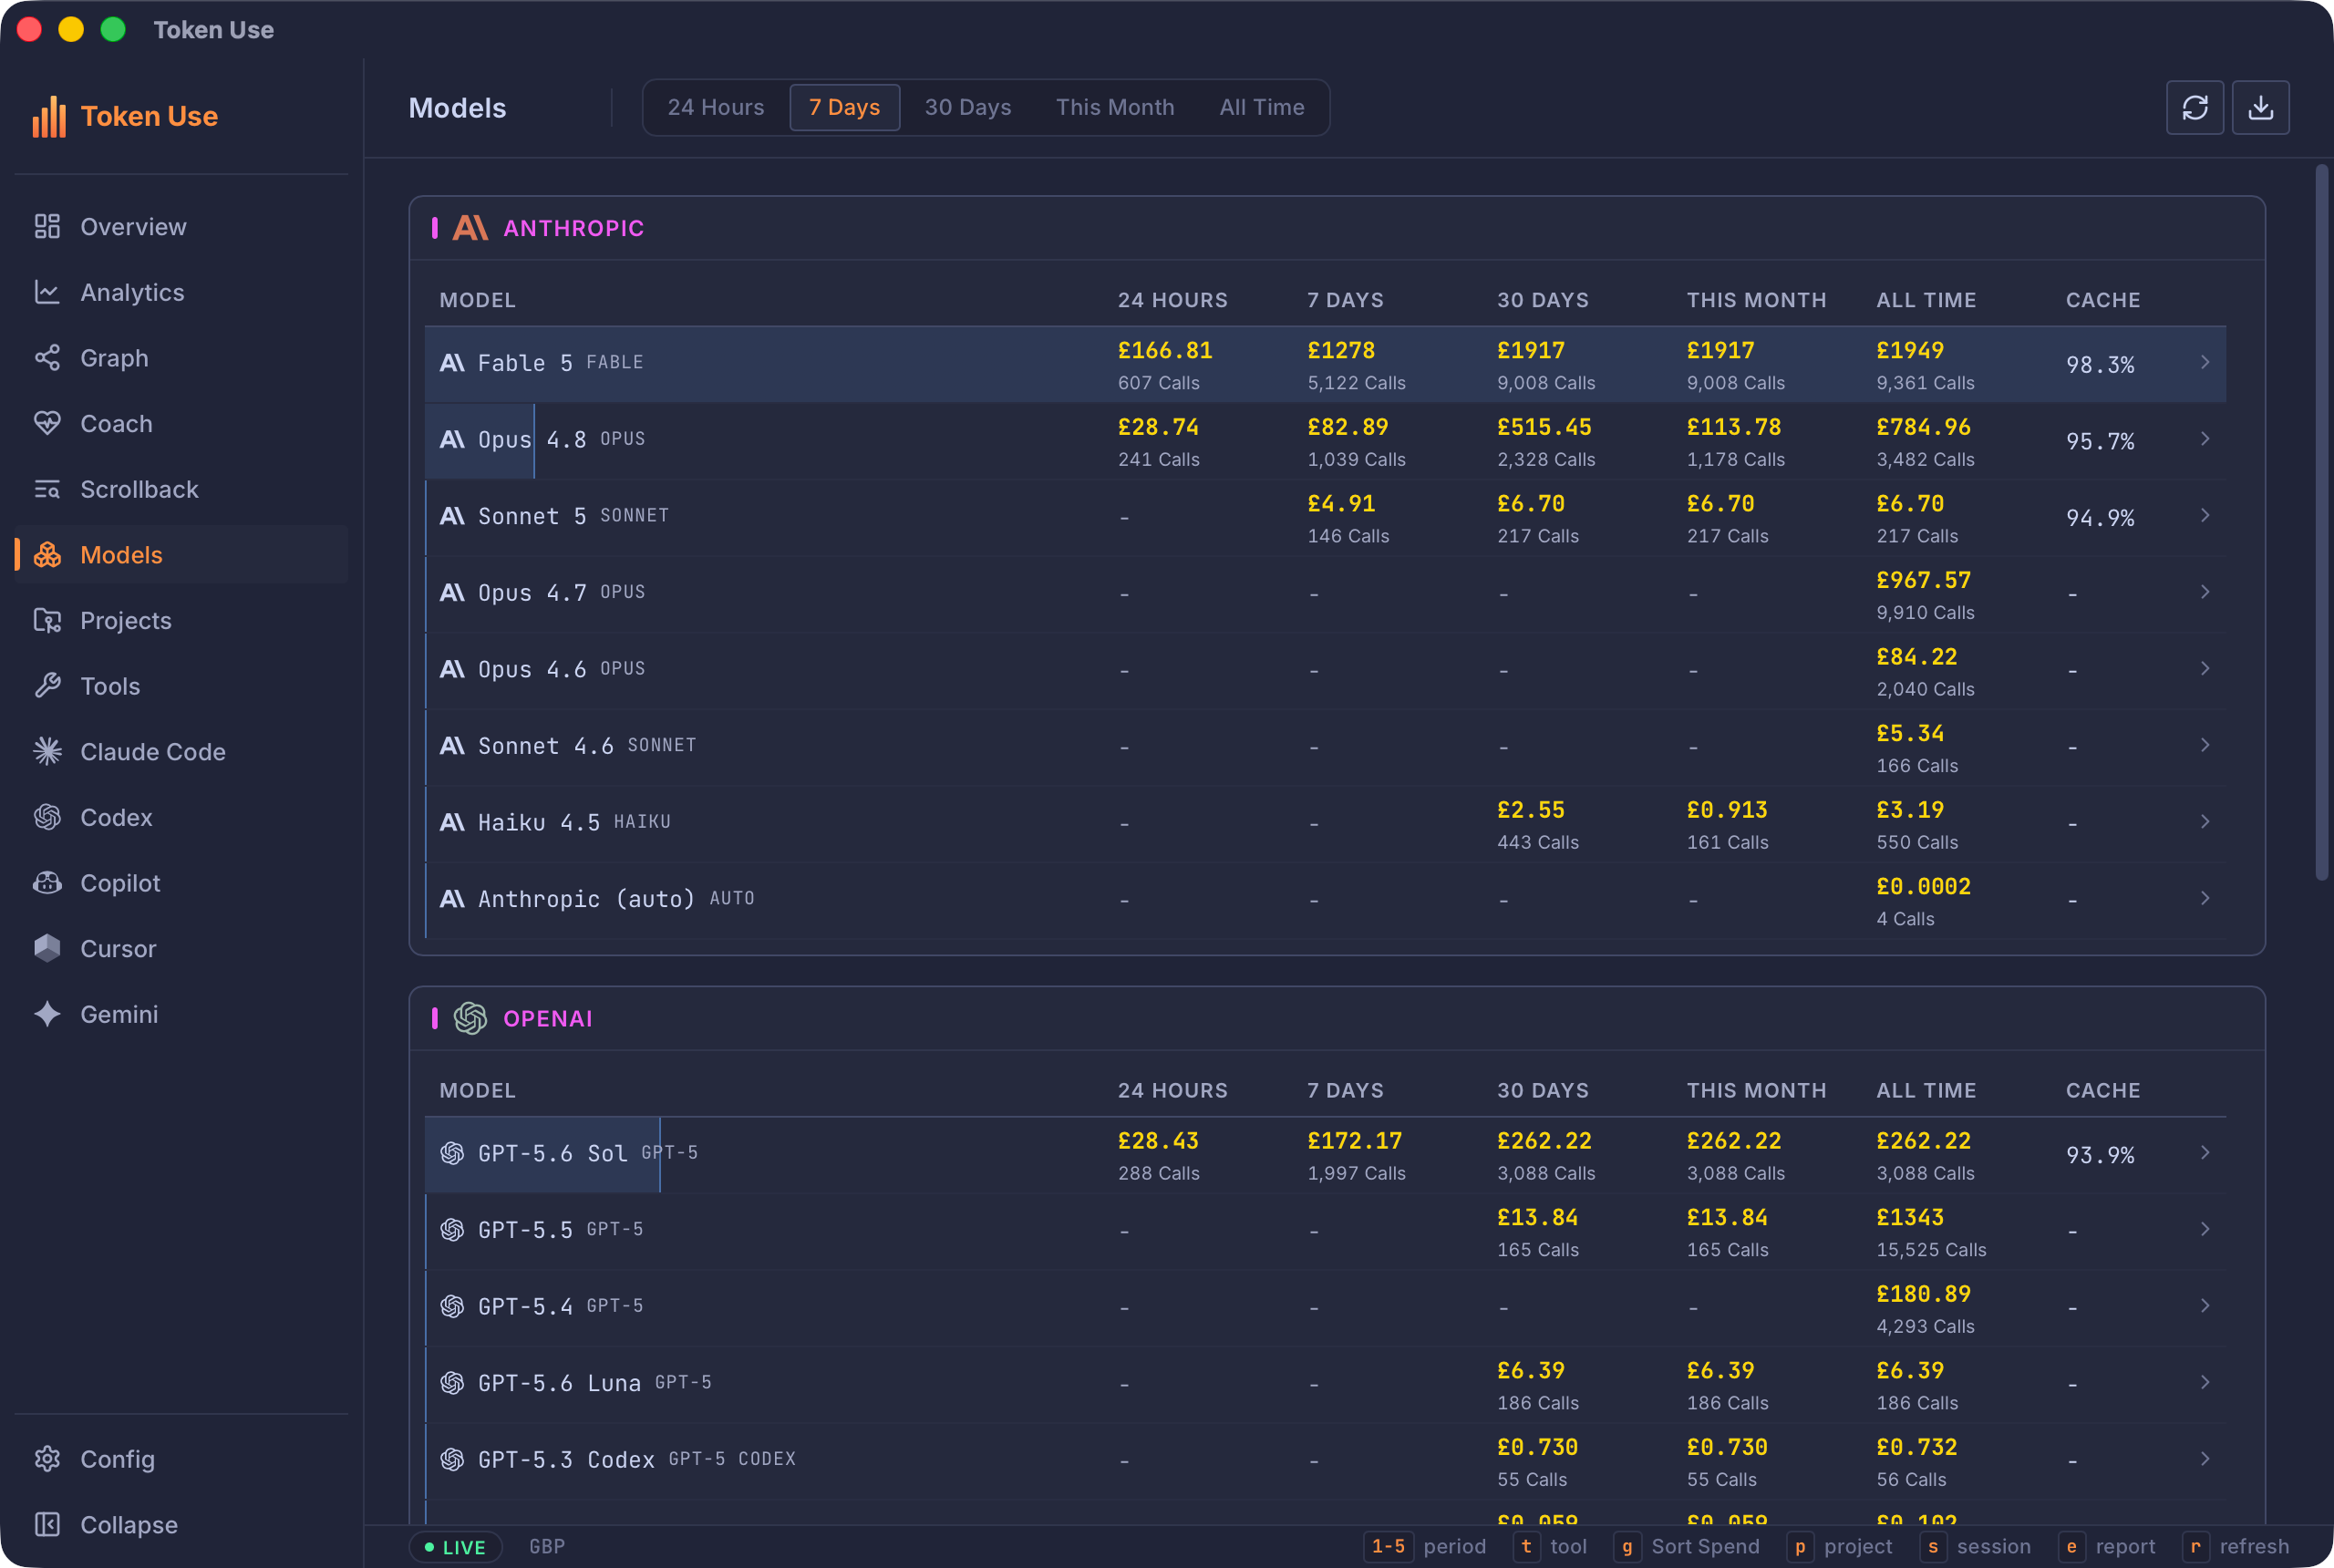This screenshot has width=2334, height=1568.
Task: Click the Opus 4.6 model row name
Action: click(531, 669)
